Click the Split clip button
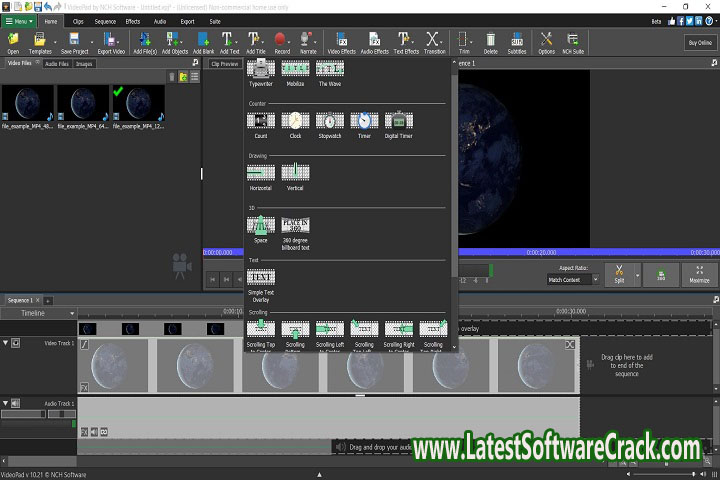Viewport: 720px width, 480px height. [619, 275]
